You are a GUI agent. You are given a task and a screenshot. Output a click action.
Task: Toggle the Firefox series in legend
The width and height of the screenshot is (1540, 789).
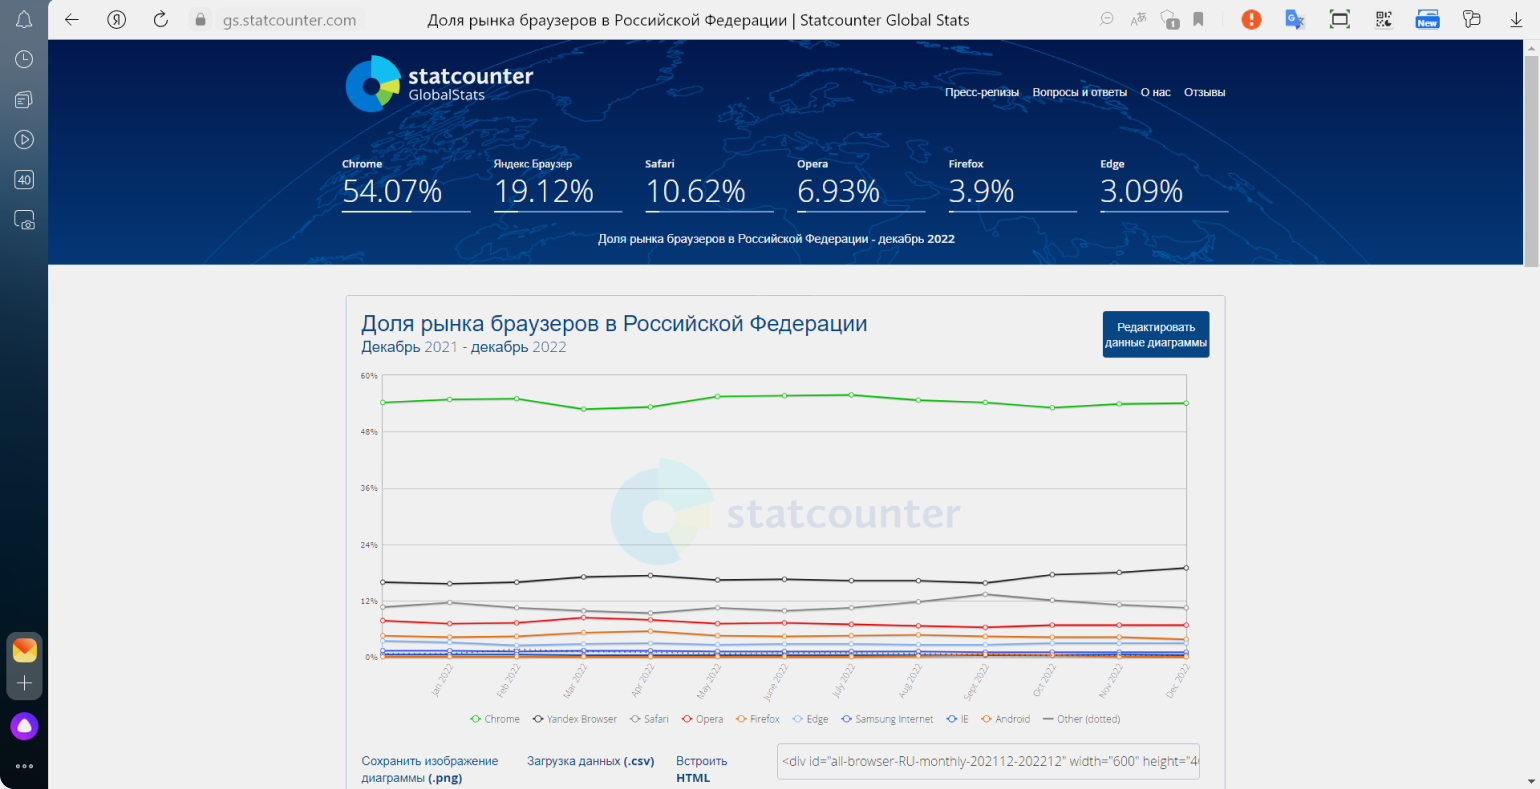coord(758,719)
